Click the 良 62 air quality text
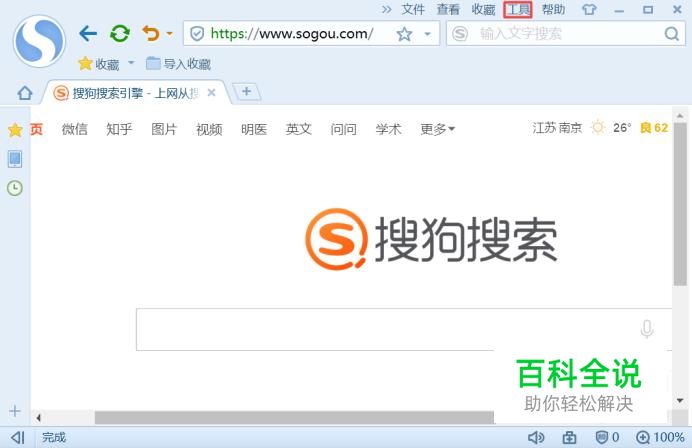692x448 pixels. coord(654,128)
